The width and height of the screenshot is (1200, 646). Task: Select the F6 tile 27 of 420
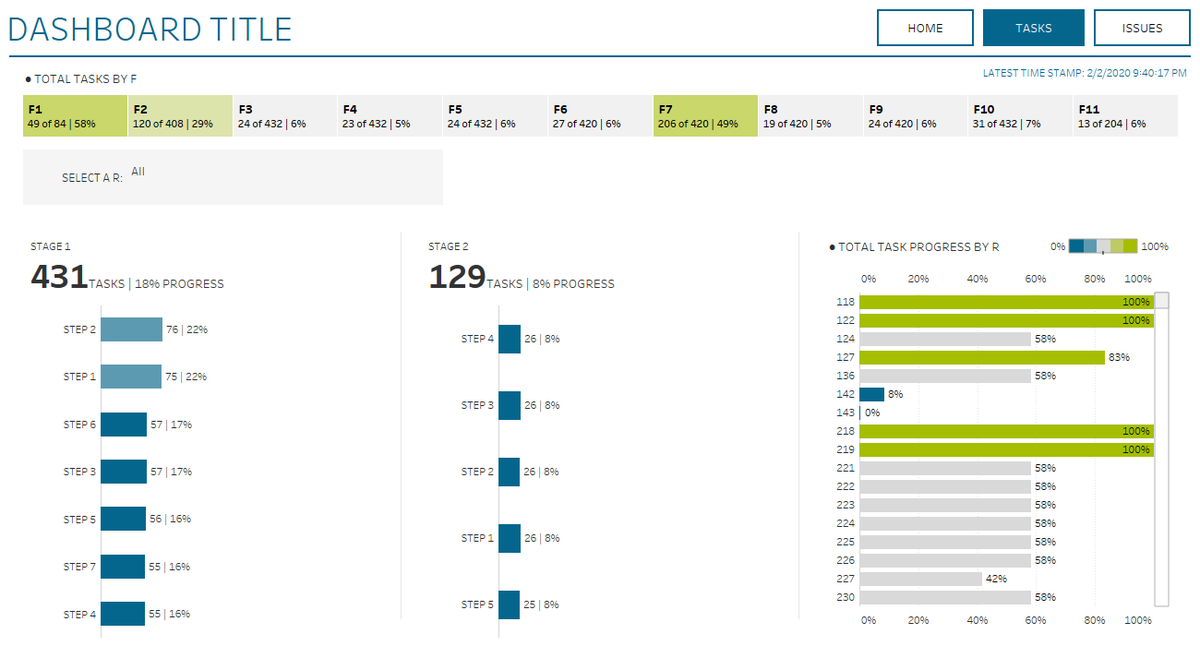(x=600, y=116)
